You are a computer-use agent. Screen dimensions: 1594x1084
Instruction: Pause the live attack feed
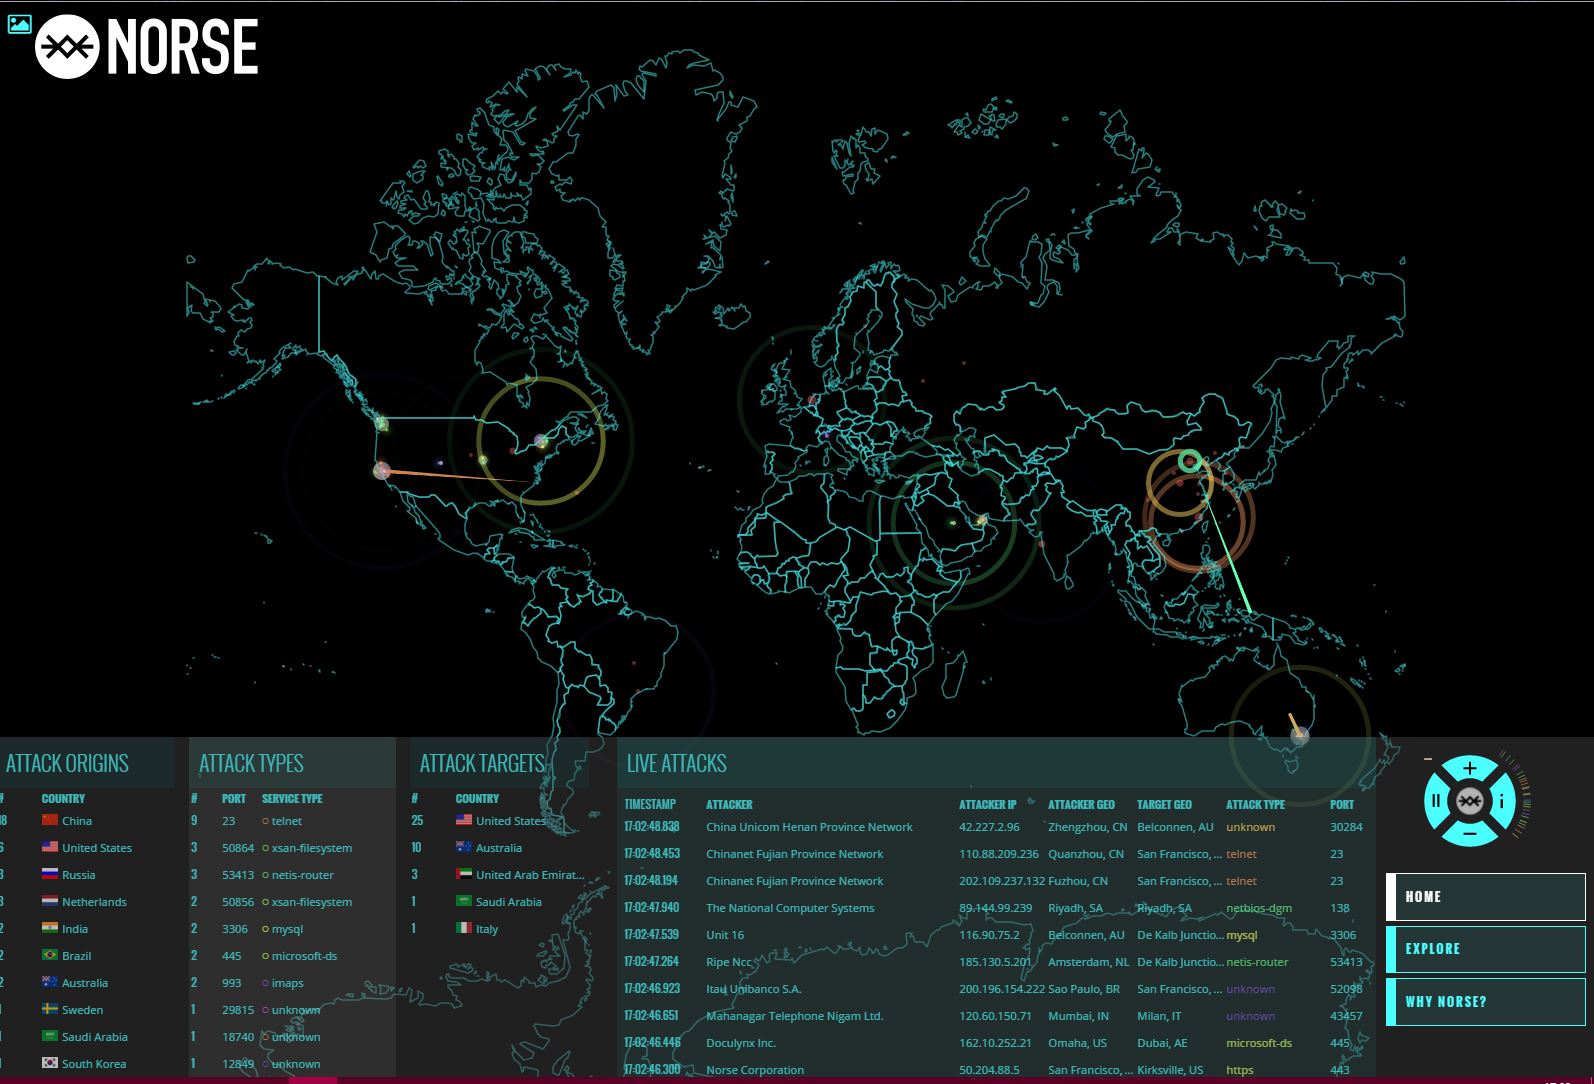pos(1436,800)
